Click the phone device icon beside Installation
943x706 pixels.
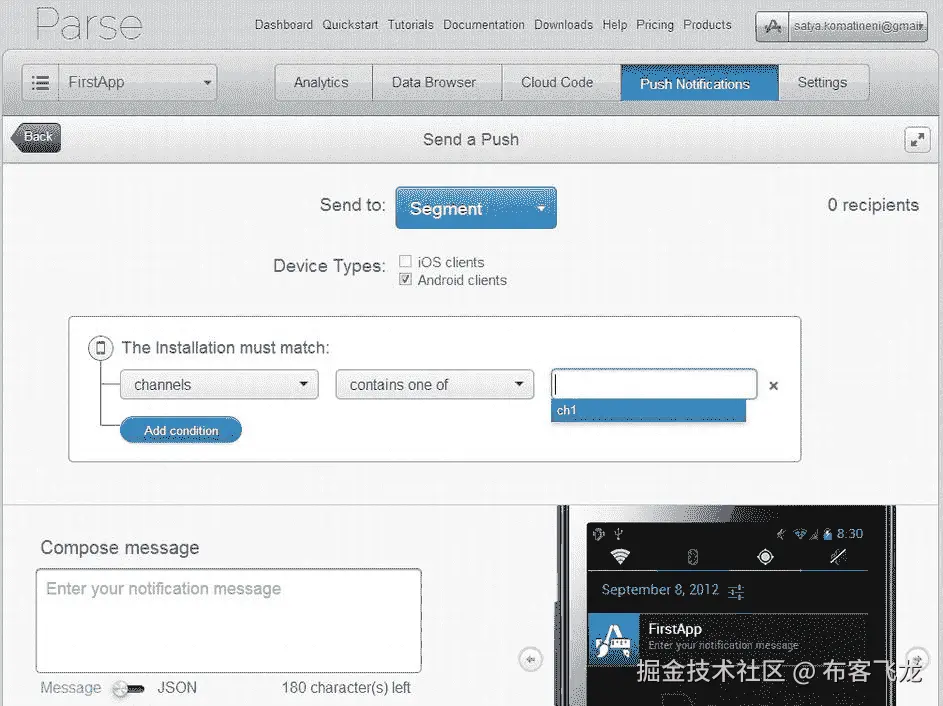click(x=100, y=348)
